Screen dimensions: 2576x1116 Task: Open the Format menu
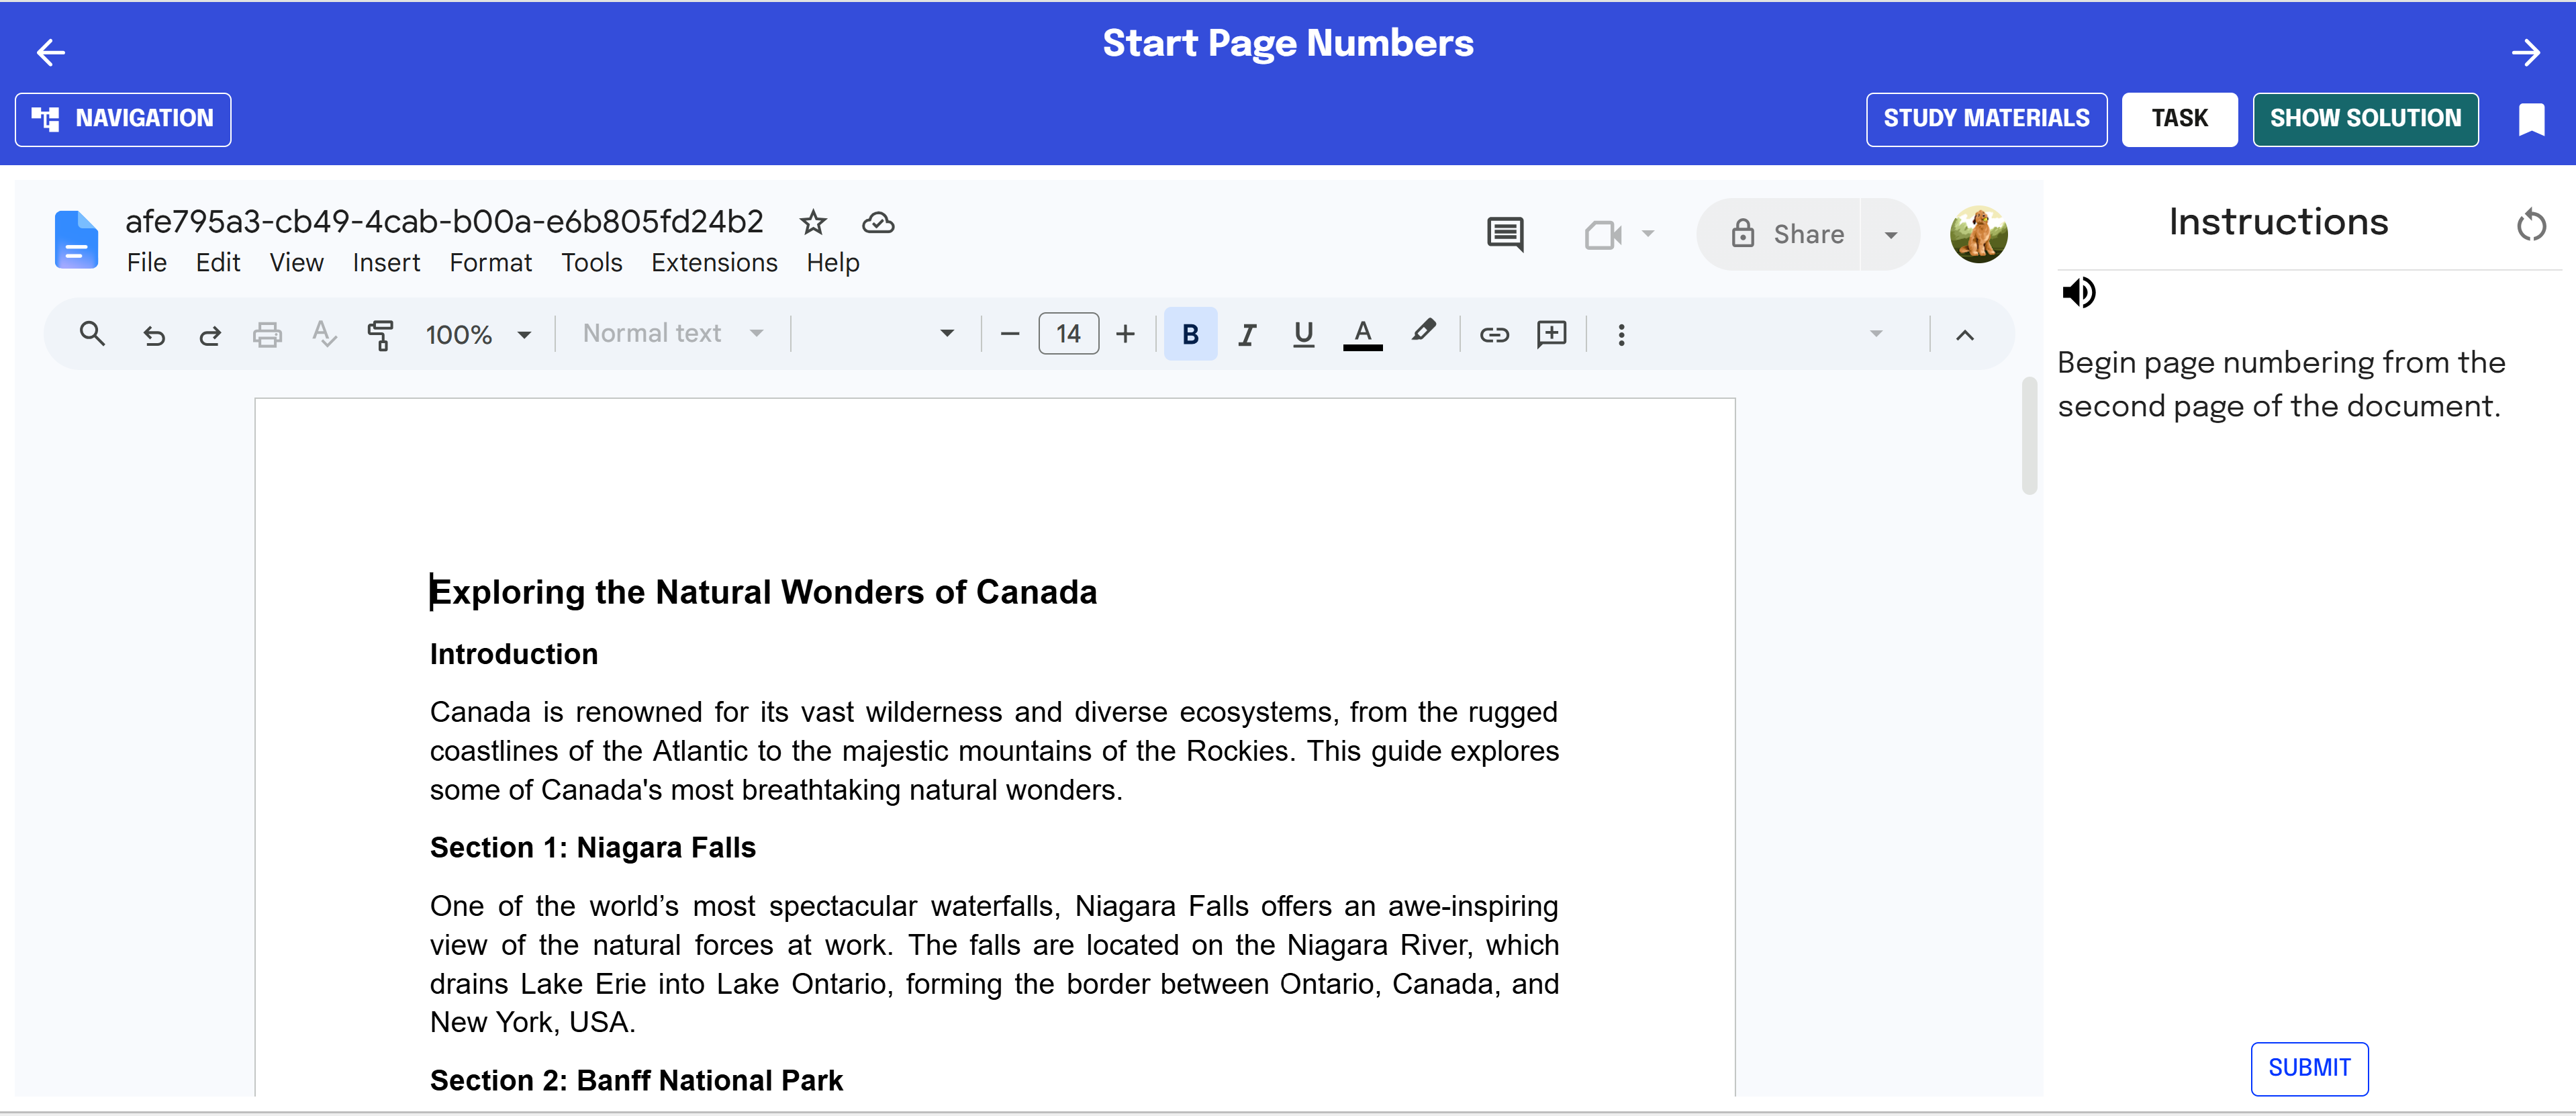(490, 263)
